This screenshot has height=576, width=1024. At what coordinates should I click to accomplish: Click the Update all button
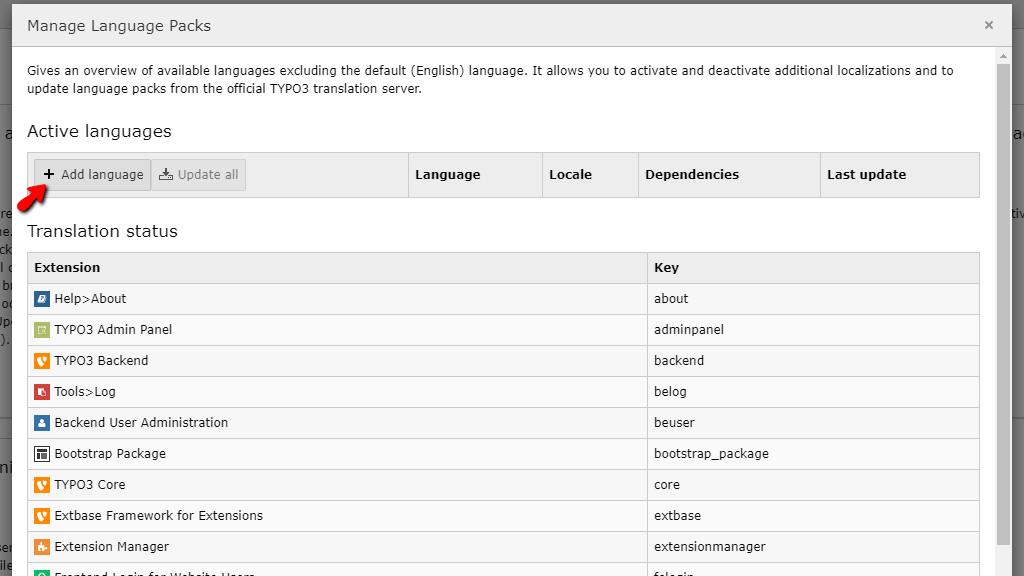tap(199, 175)
